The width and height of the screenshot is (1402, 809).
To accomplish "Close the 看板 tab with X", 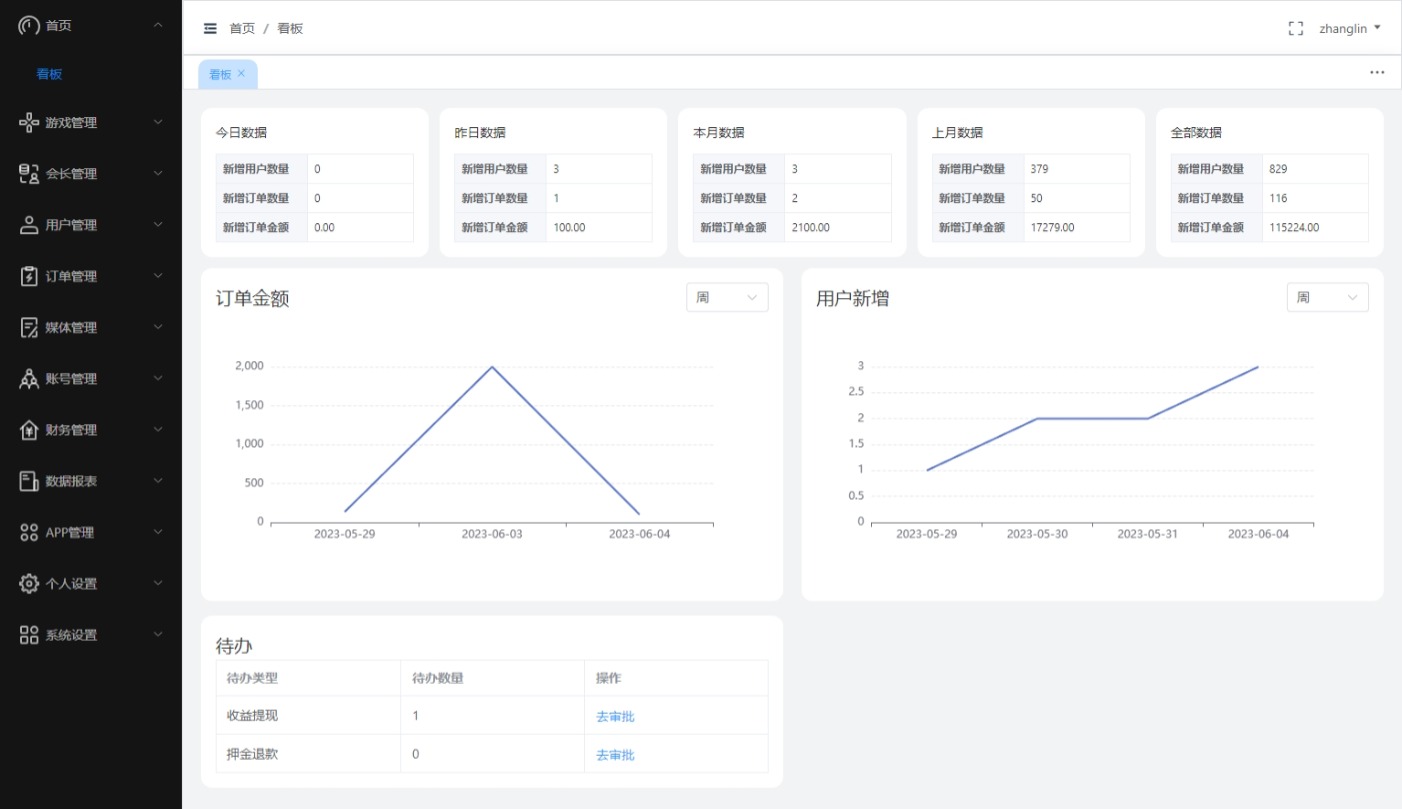I will (241, 73).
